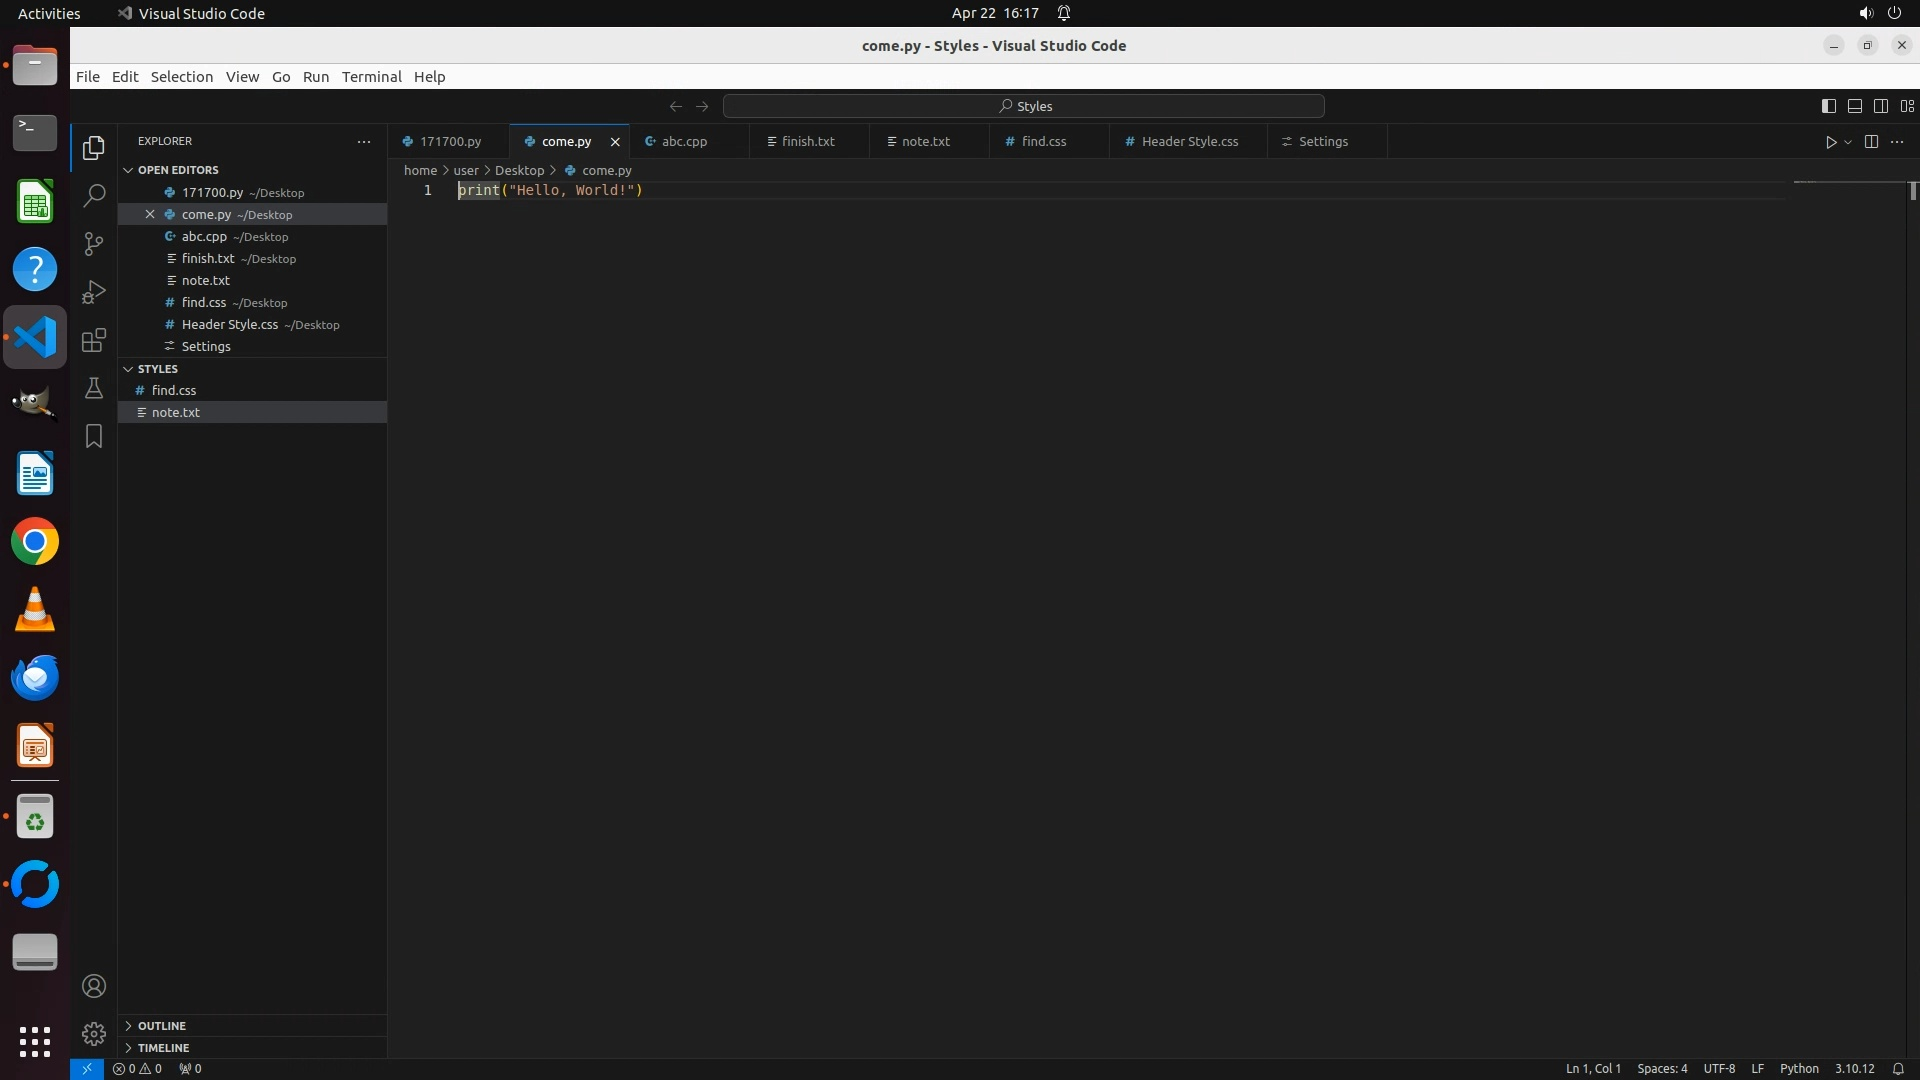Click the Styles command center search box
This screenshot has width=1920, height=1080.
[1023, 106]
